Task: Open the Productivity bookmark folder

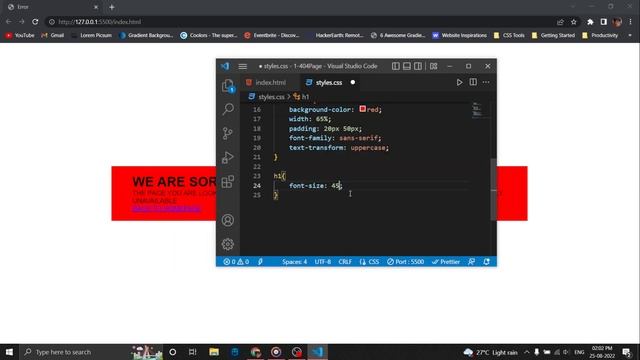Action: (600, 36)
